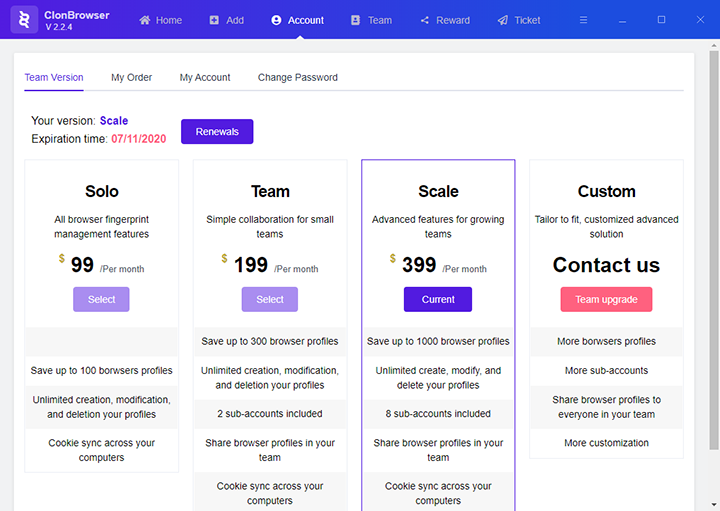The image size is (720, 511).
Task: Click the expiration date 07/11/2020
Action: (x=139, y=139)
